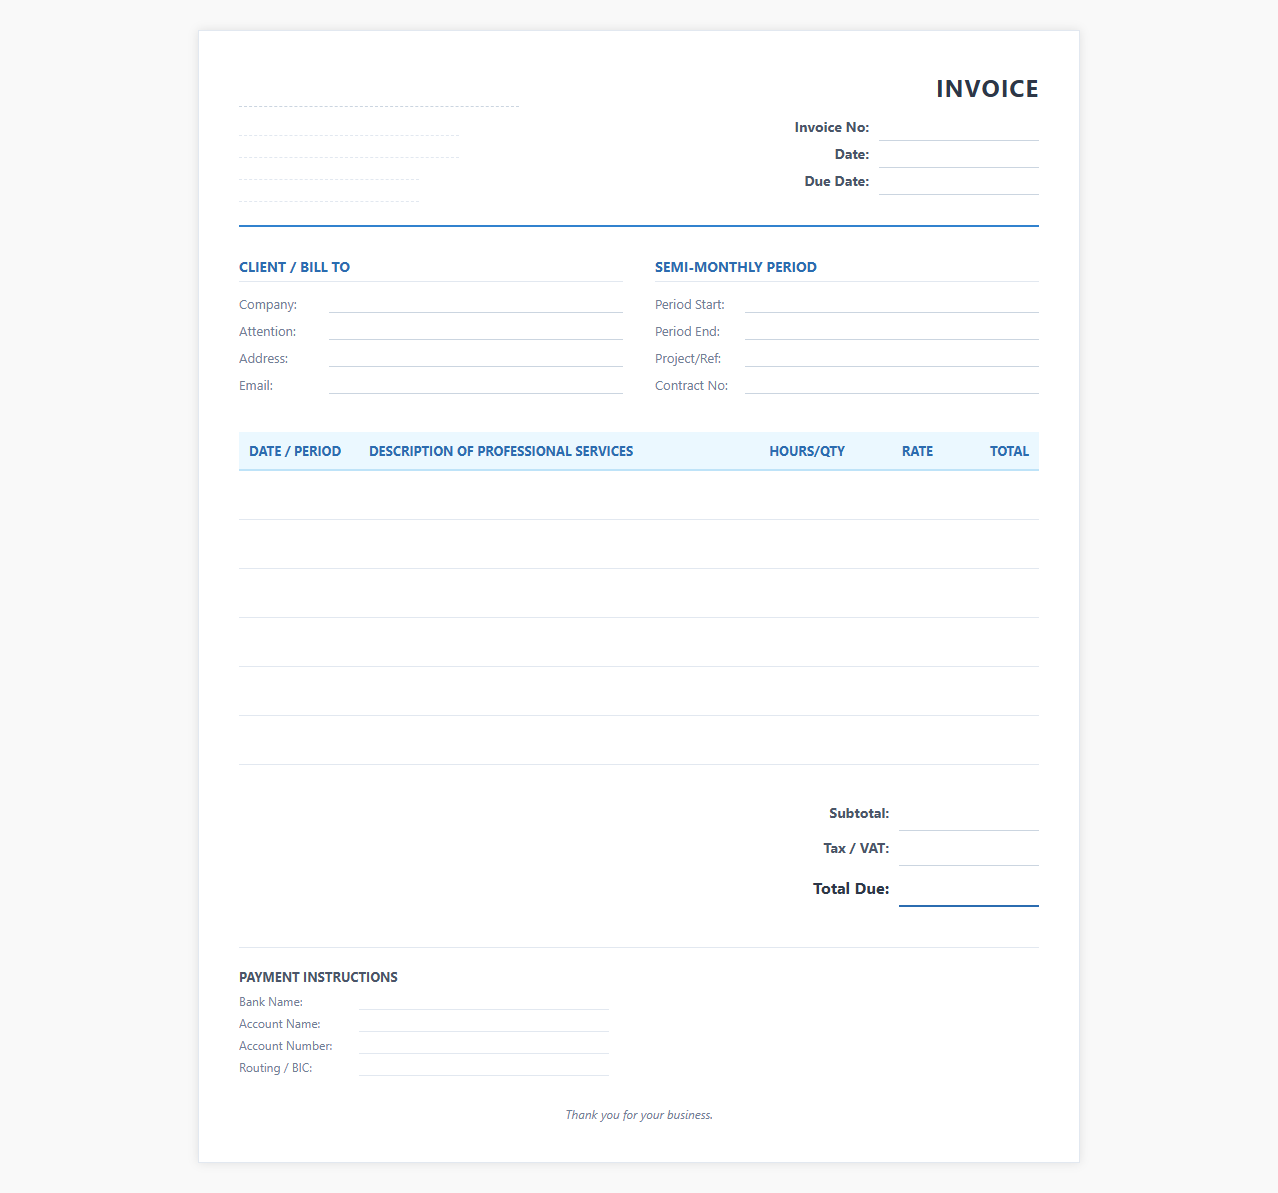Click the Account Name field
This screenshot has width=1278, height=1193.
(x=483, y=1024)
